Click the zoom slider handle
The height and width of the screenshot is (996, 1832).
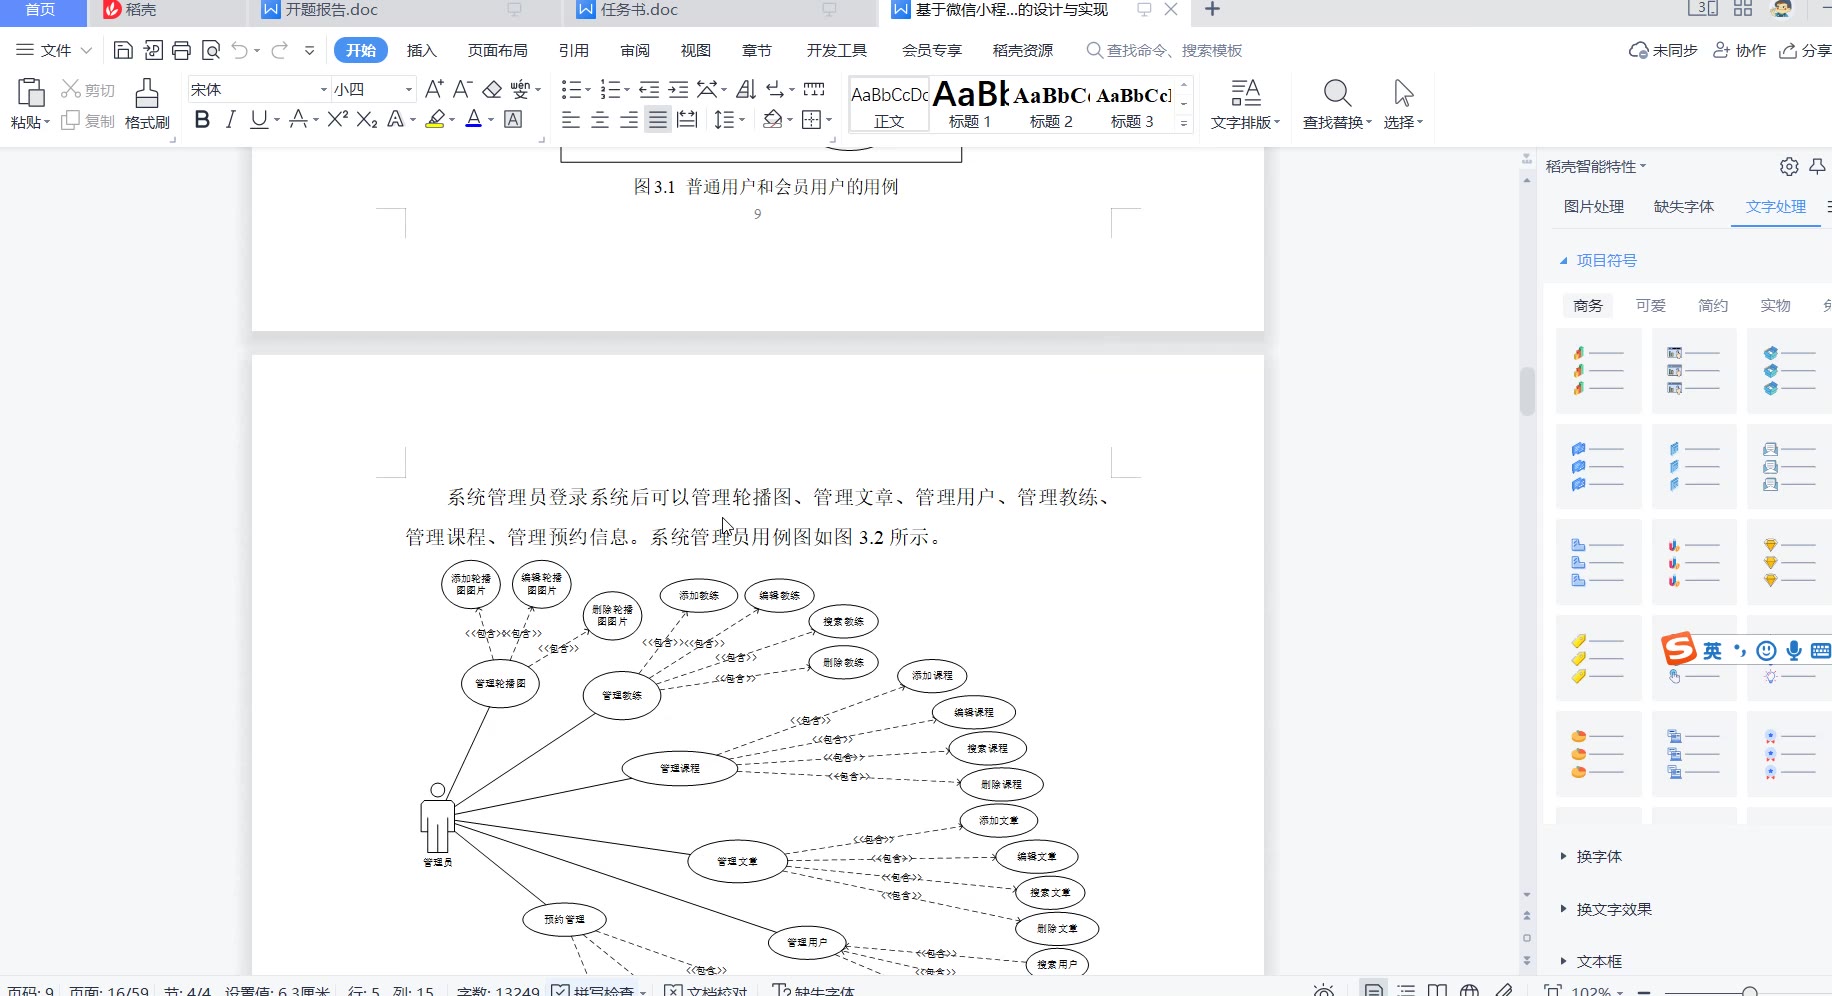pos(1749,991)
